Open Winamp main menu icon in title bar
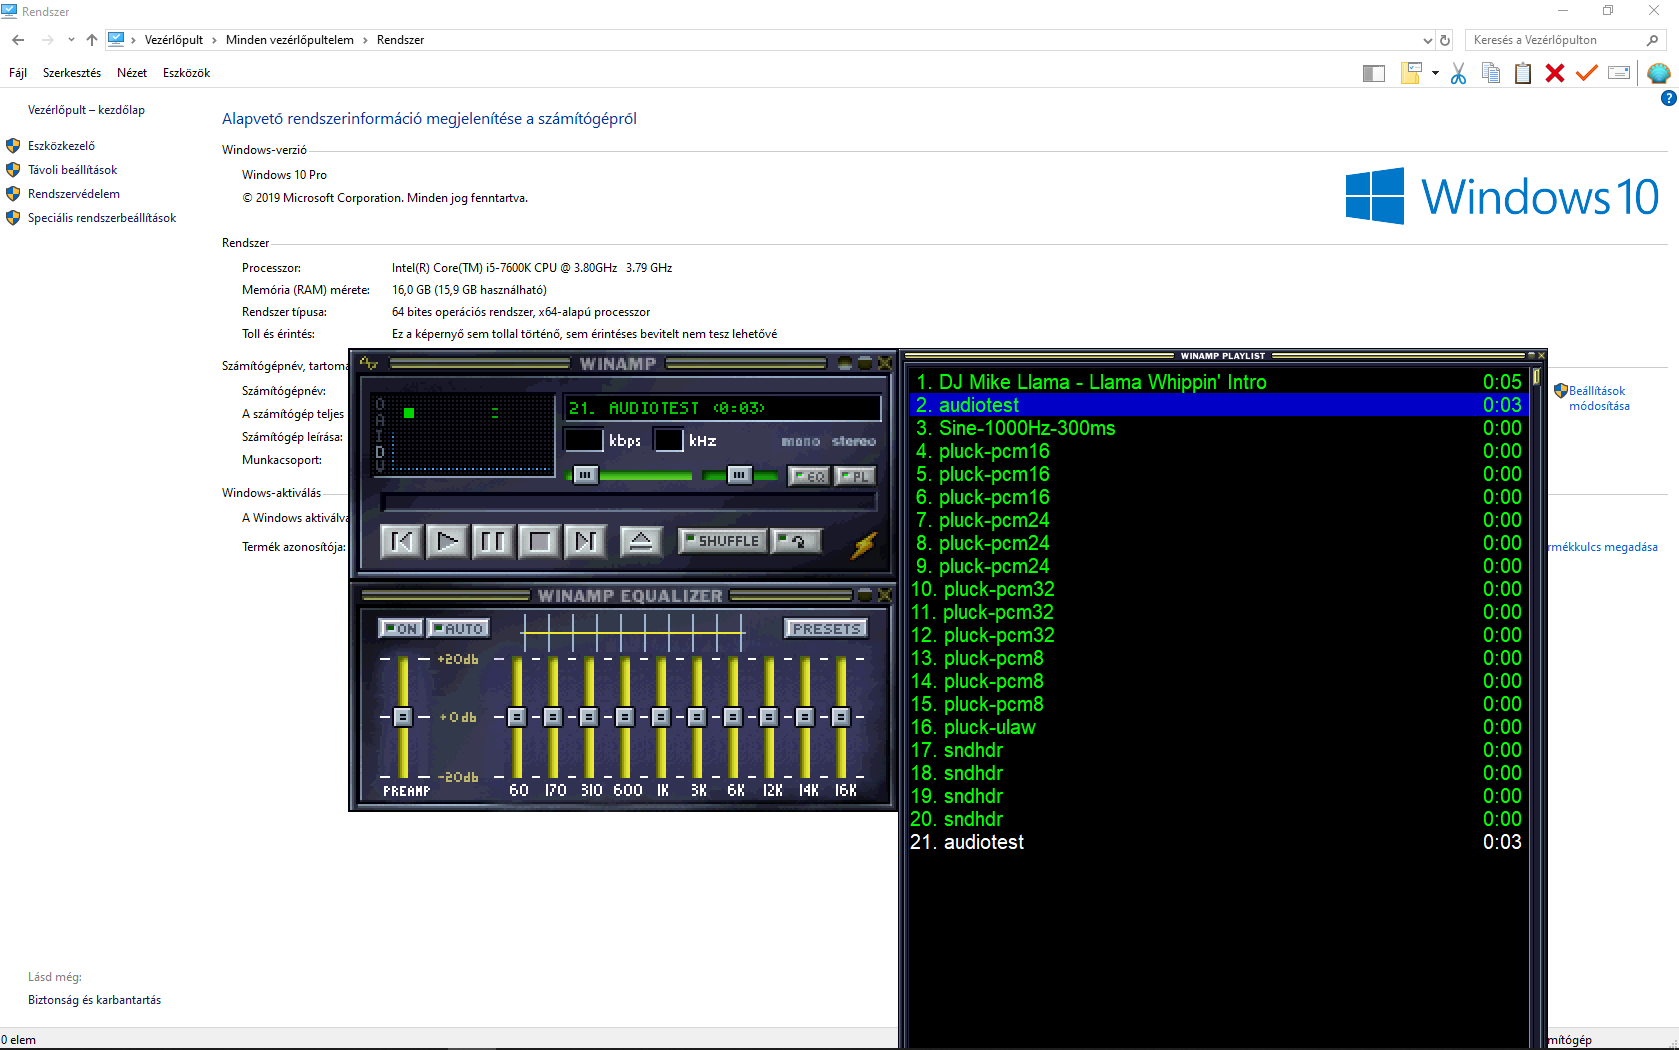 369,363
